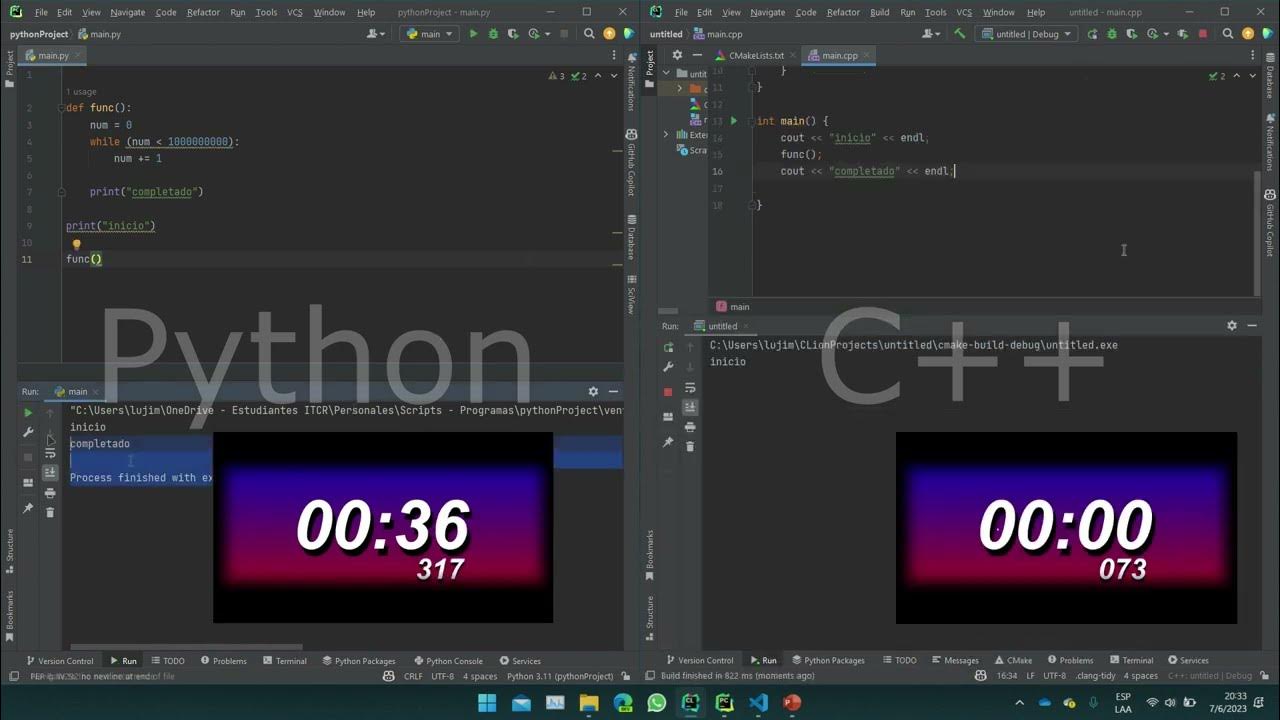The height and width of the screenshot is (720, 1280).
Task: Rerun untitled configuration in CLion toolbar
Action: click(1093, 34)
